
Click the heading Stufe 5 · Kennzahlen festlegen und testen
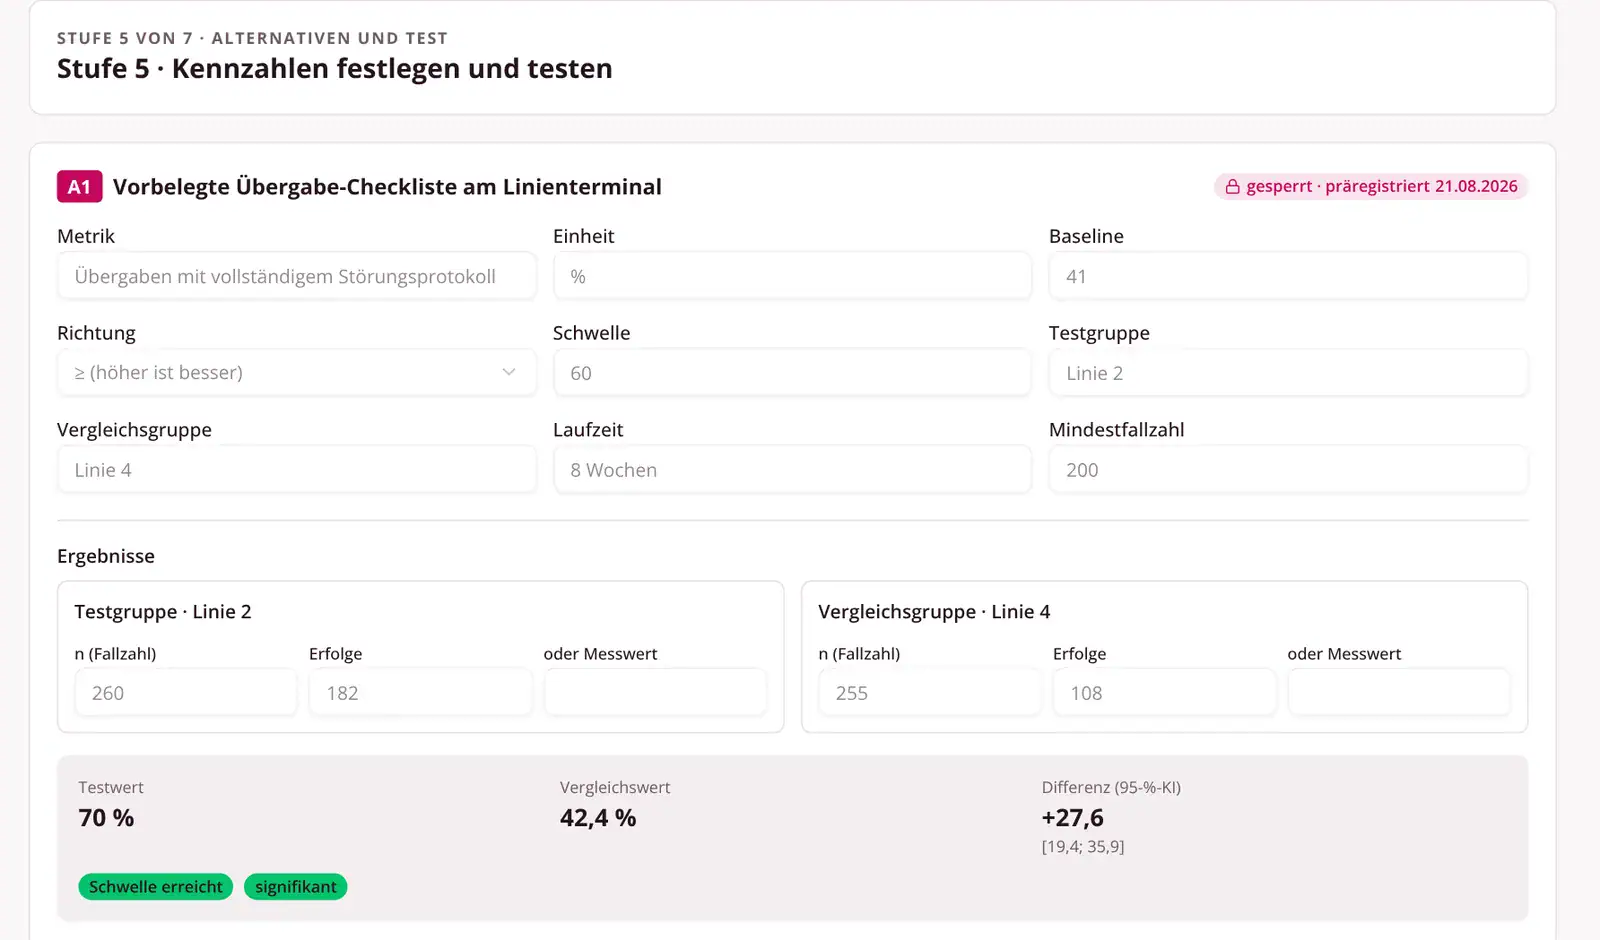(335, 69)
